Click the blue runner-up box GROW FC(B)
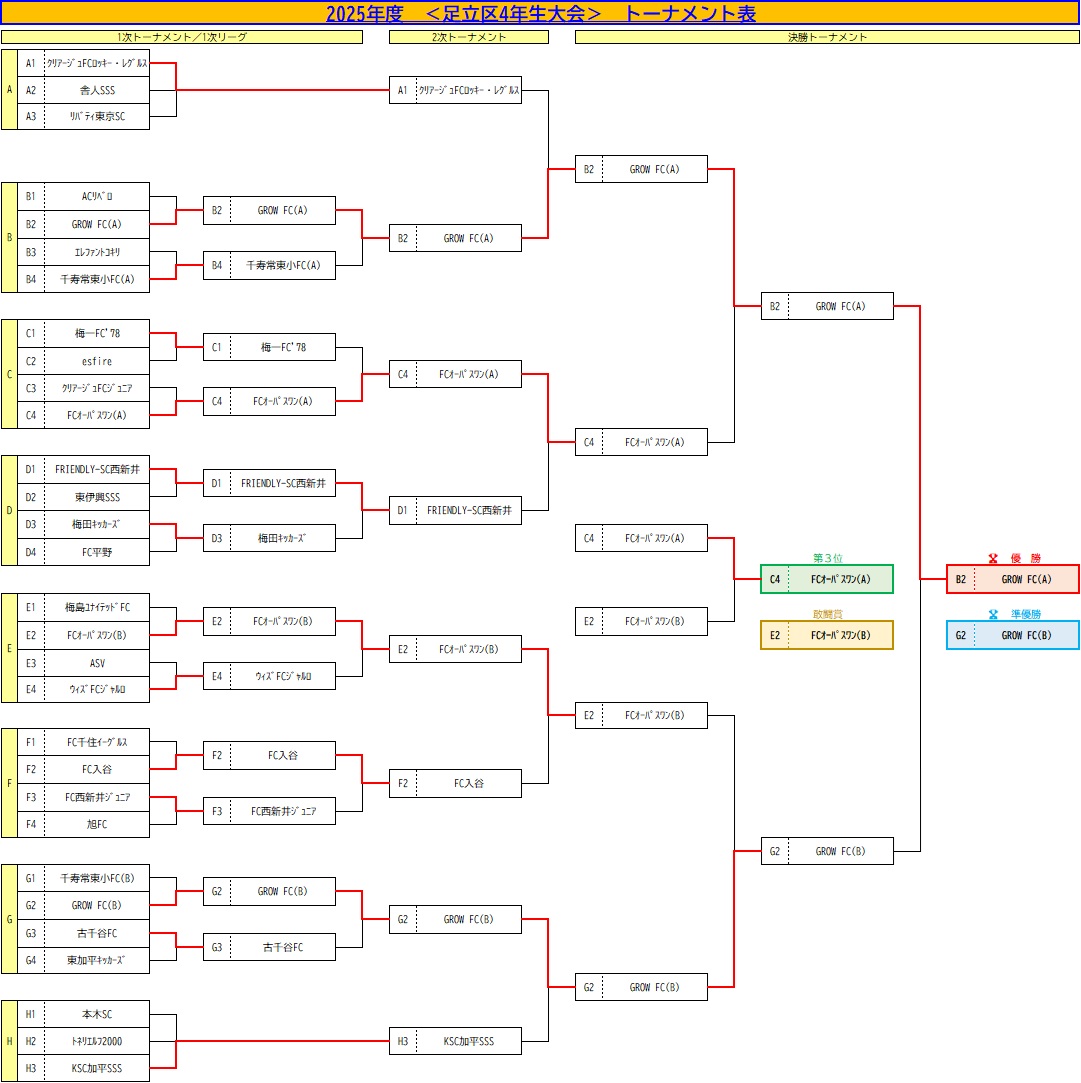This screenshot has width=1081, height=1083. [1012, 635]
